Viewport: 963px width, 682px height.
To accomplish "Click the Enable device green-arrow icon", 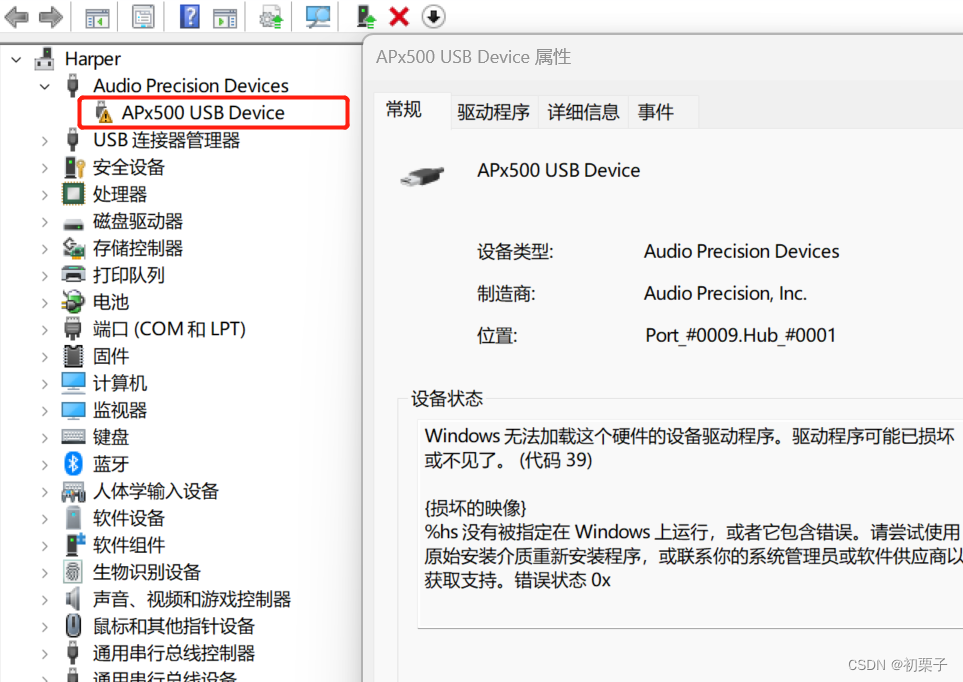I will pyautogui.click(x=366, y=17).
